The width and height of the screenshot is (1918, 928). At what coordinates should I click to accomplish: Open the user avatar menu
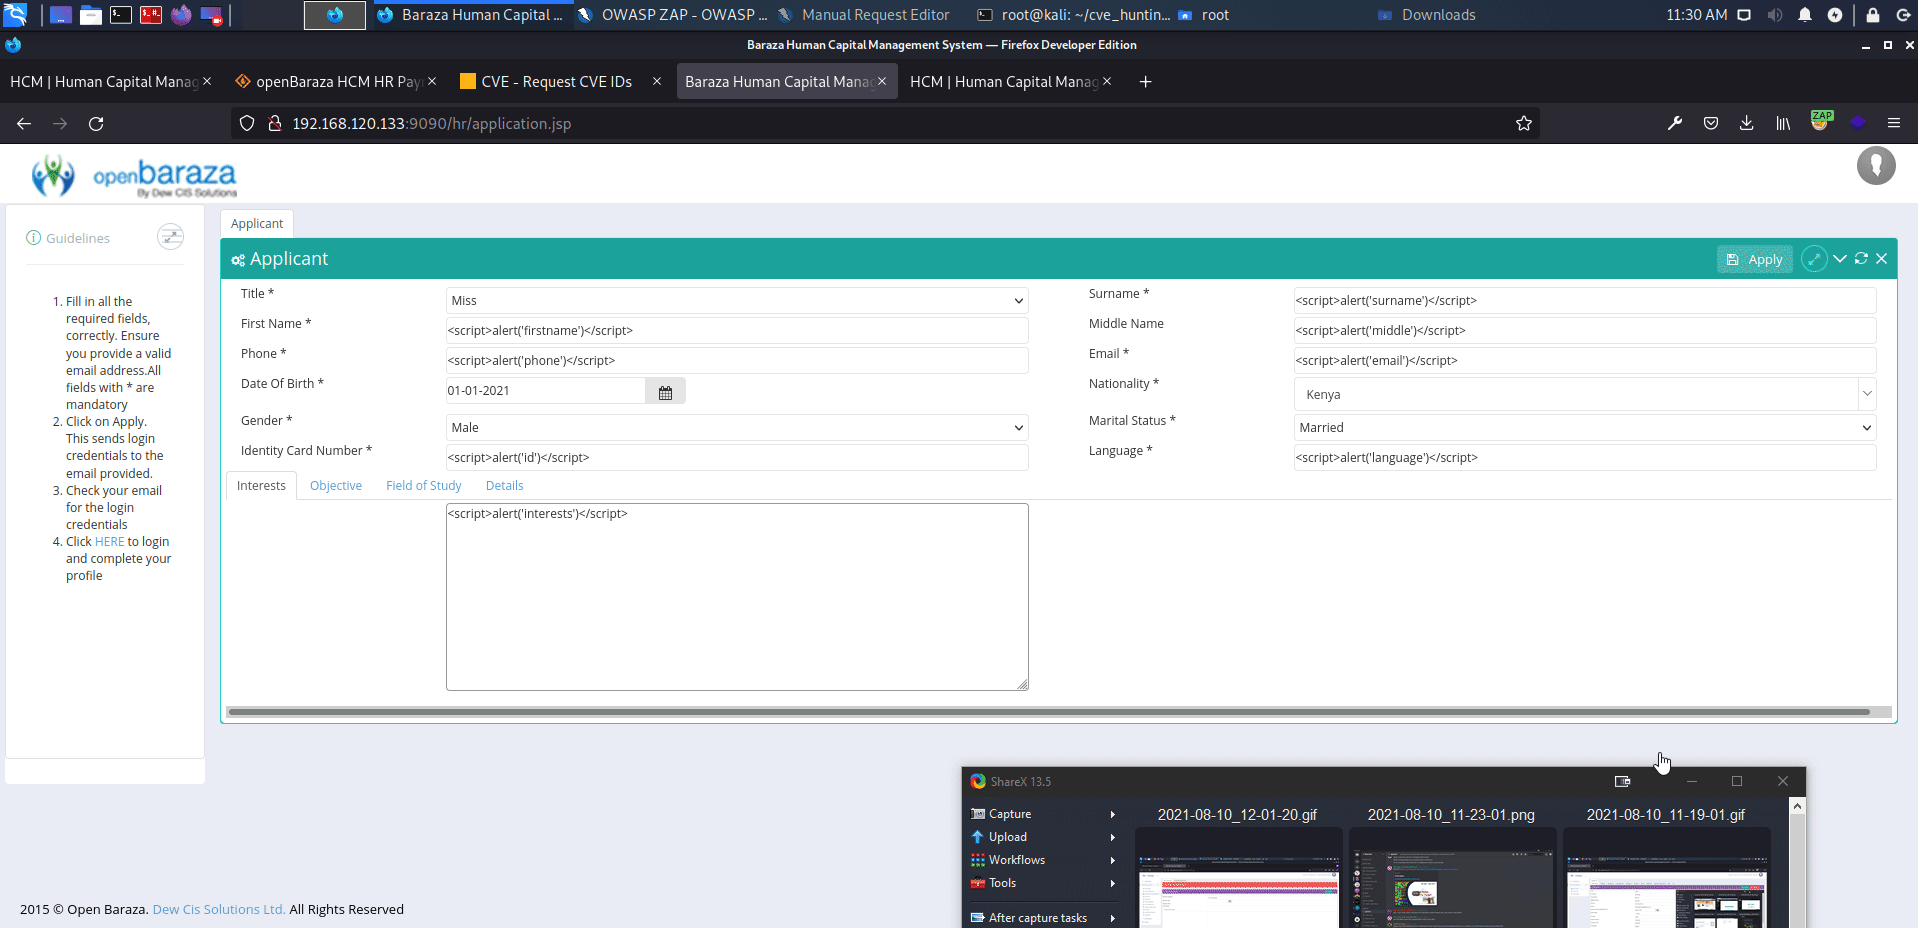click(x=1876, y=166)
